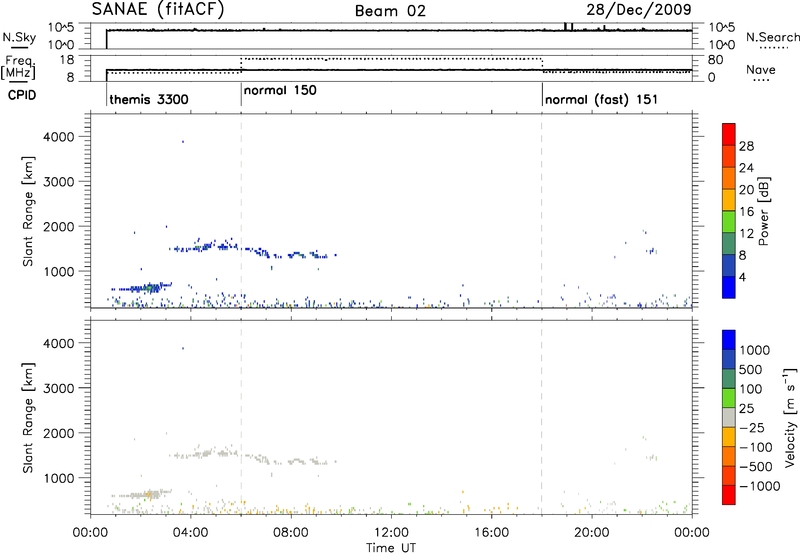
Task: Click the 12:00 time tick label
Action: pyautogui.click(x=391, y=533)
